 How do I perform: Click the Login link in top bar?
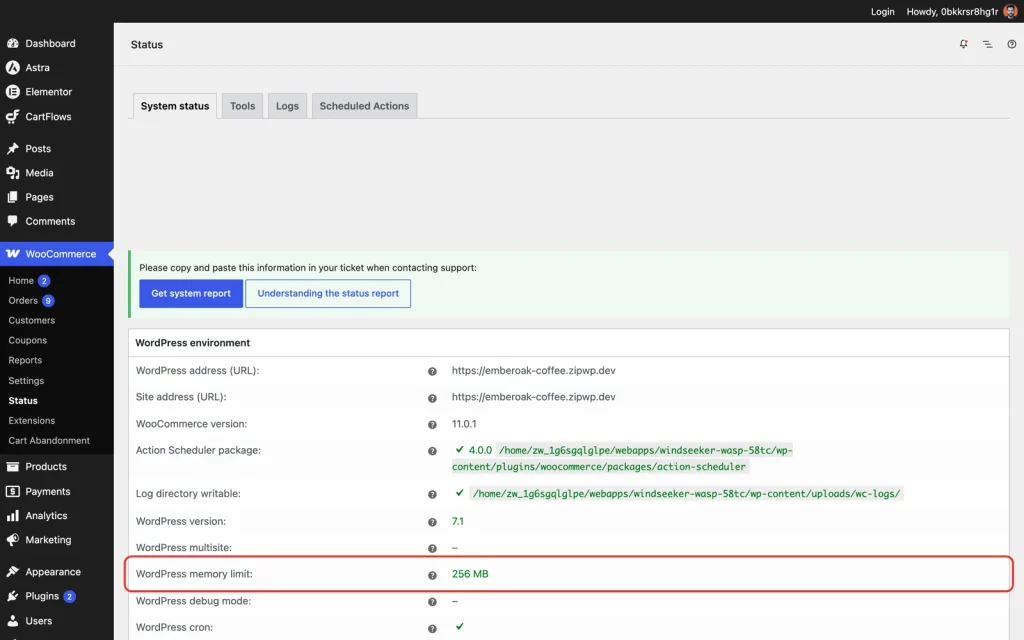pyautogui.click(x=882, y=11)
